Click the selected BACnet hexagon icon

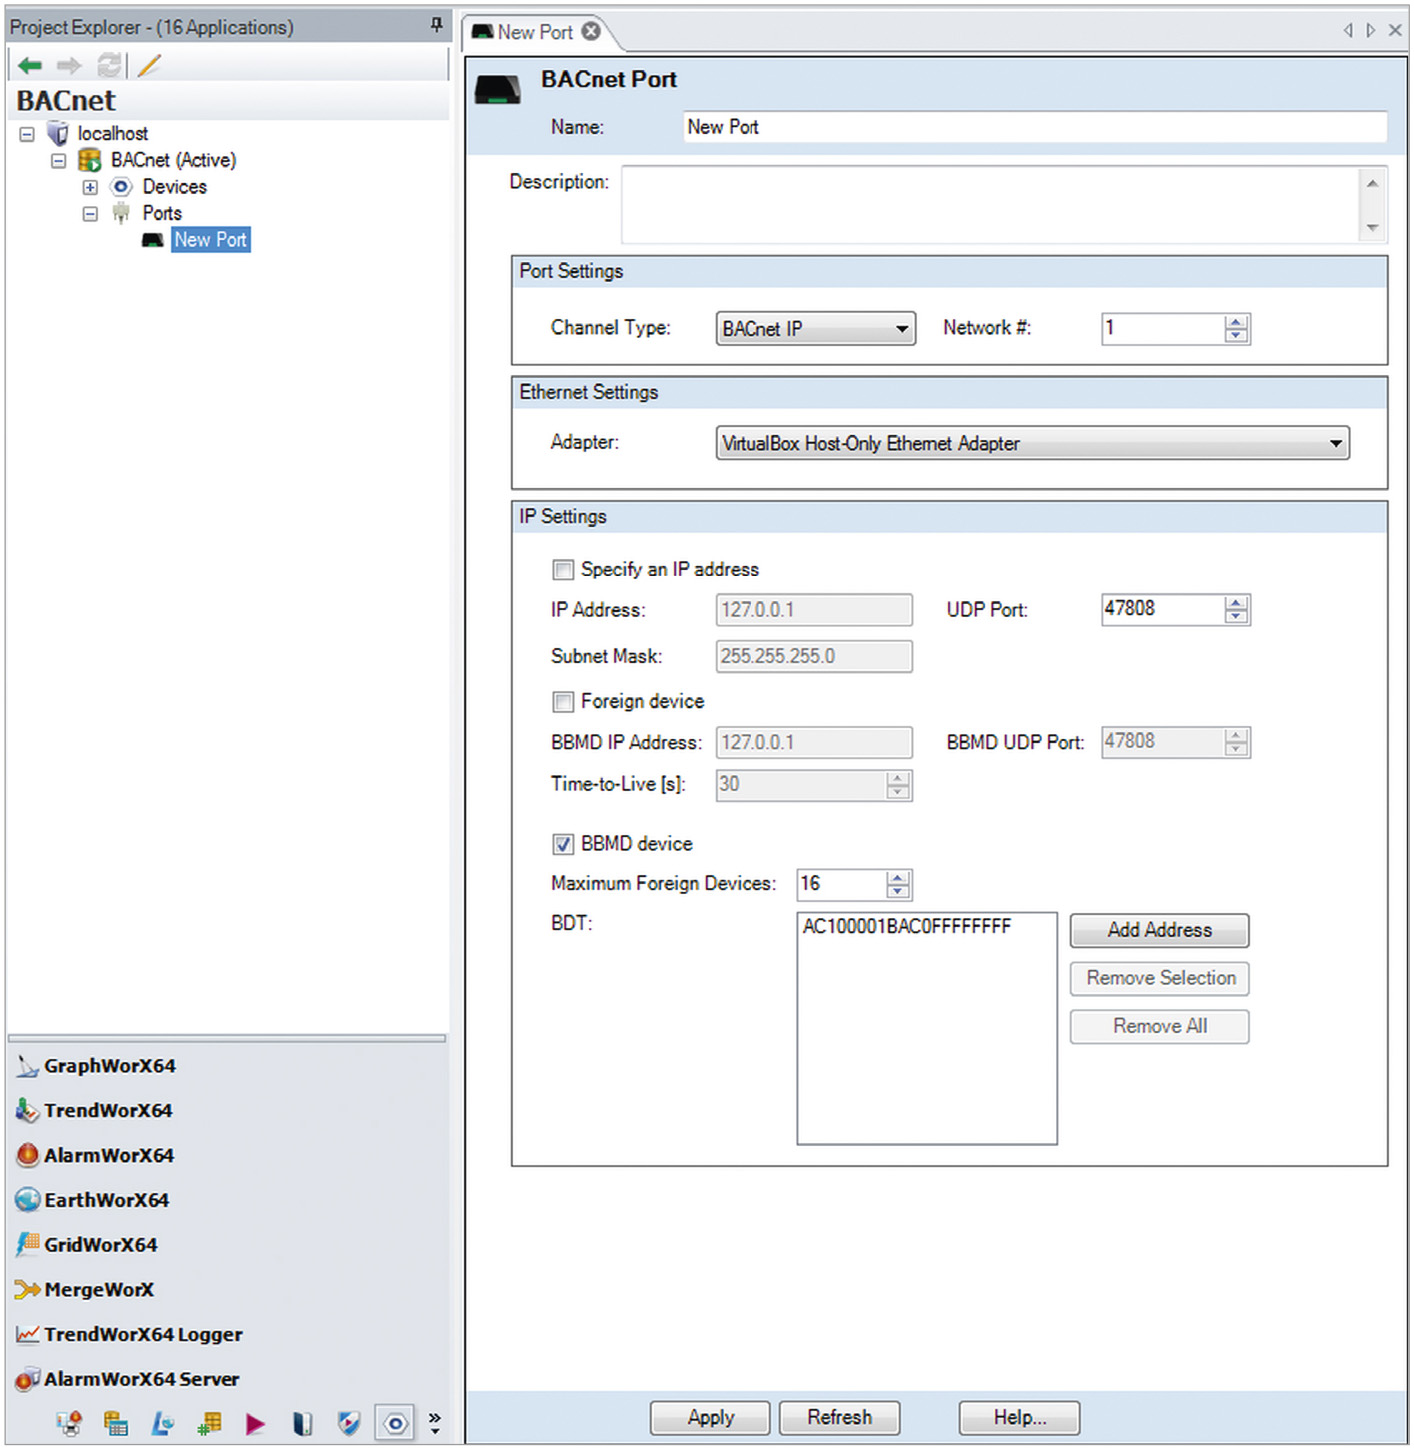click(x=396, y=1423)
